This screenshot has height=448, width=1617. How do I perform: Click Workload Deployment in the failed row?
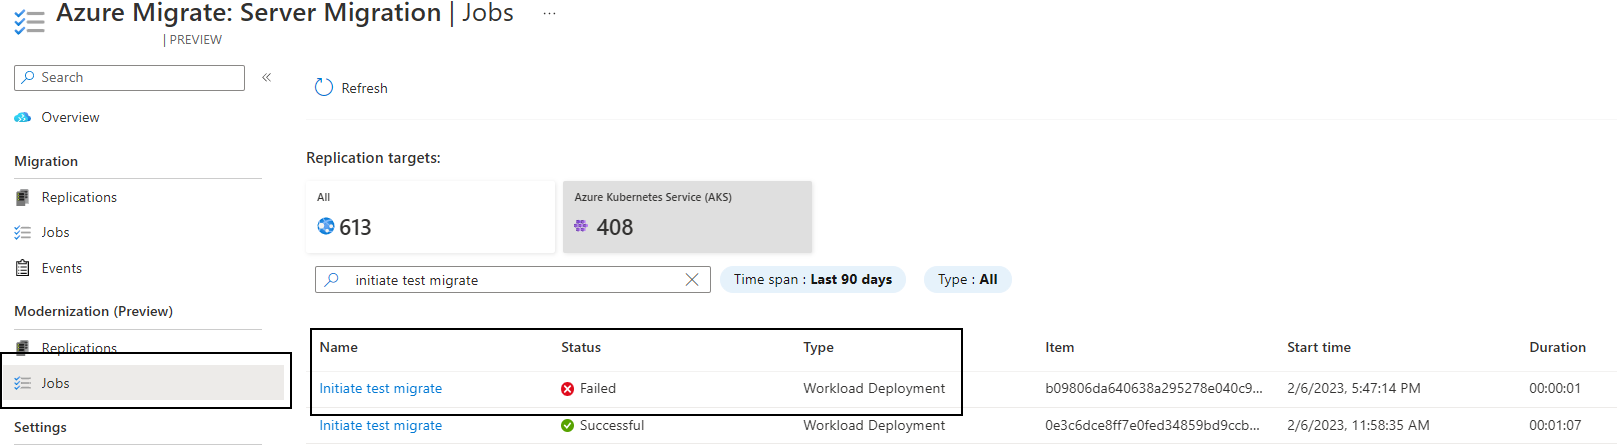point(874,388)
